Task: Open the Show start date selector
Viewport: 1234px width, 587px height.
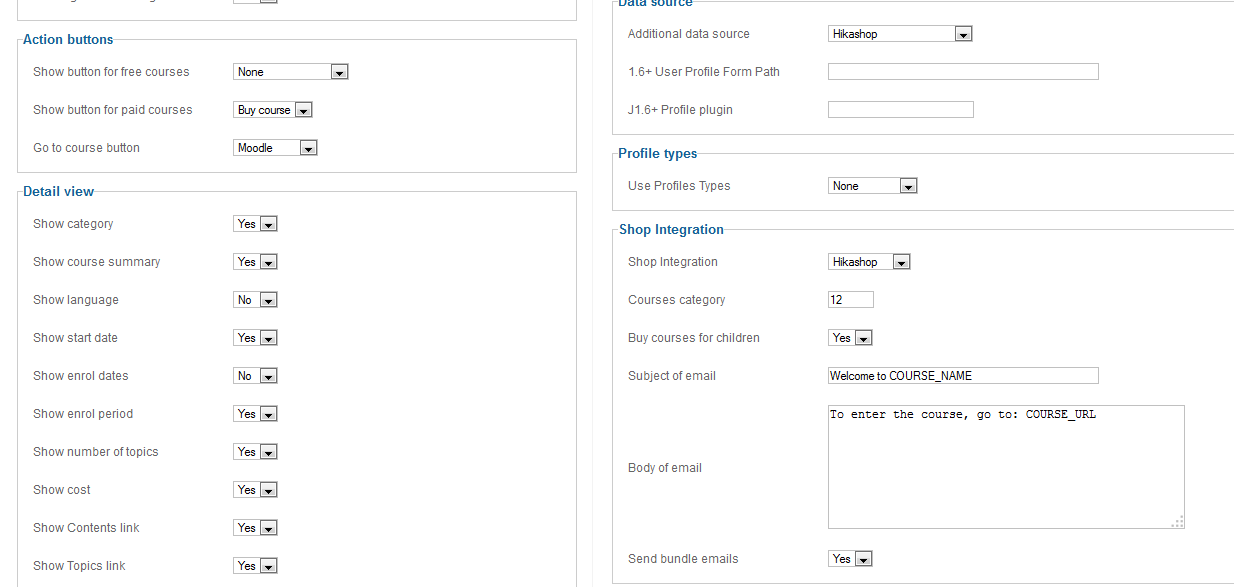Action: click(255, 338)
